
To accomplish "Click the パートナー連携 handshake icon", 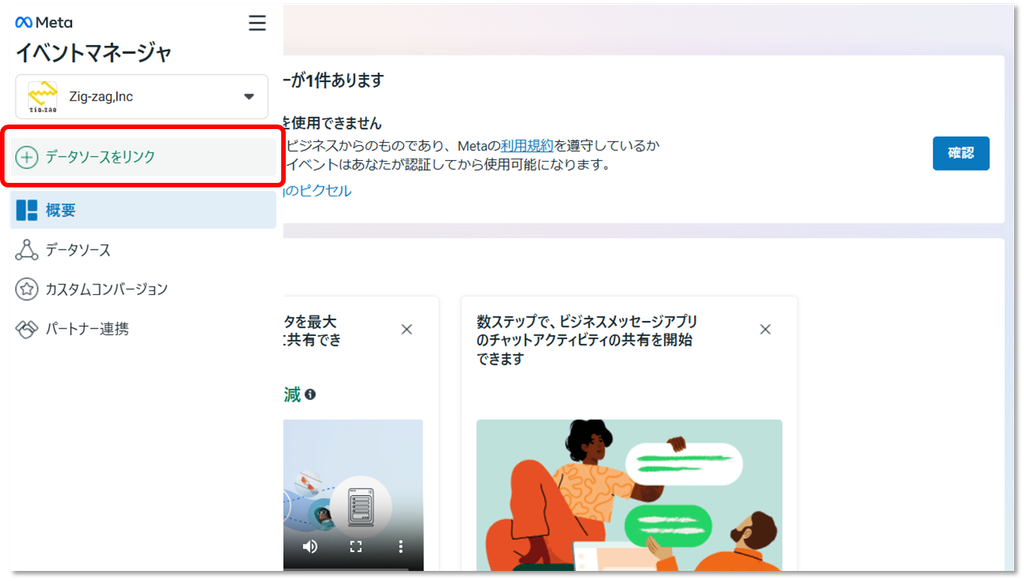I will (x=27, y=329).
